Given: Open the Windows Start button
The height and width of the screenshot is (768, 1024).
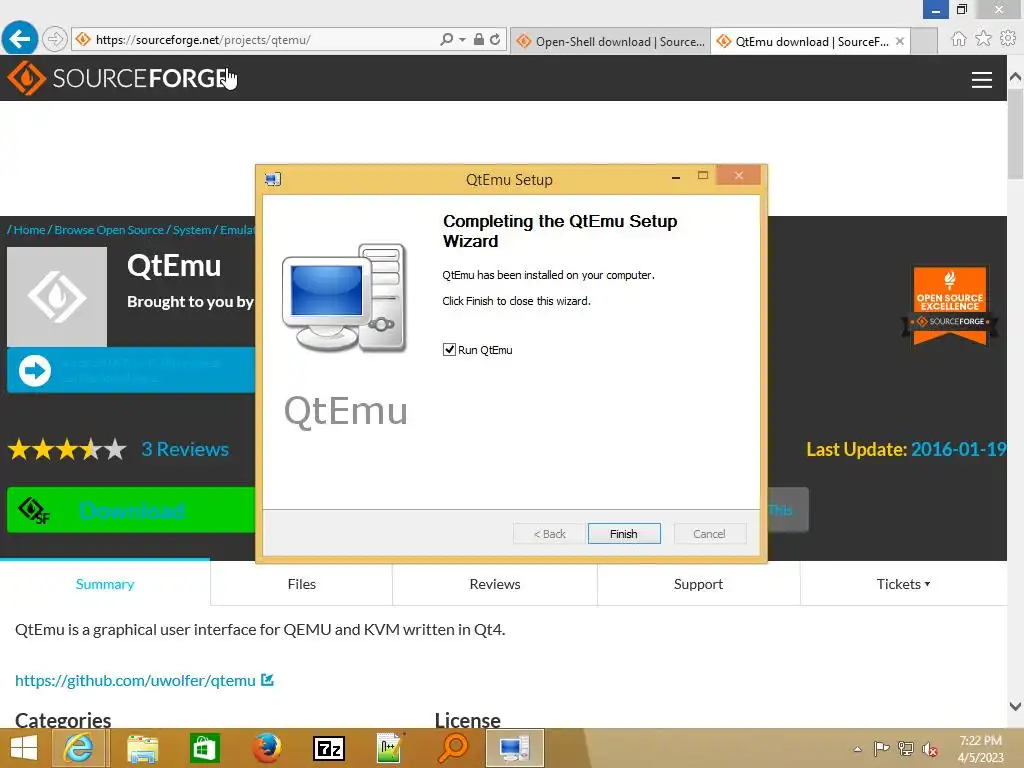Looking at the screenshot, I should coord(24,748).
